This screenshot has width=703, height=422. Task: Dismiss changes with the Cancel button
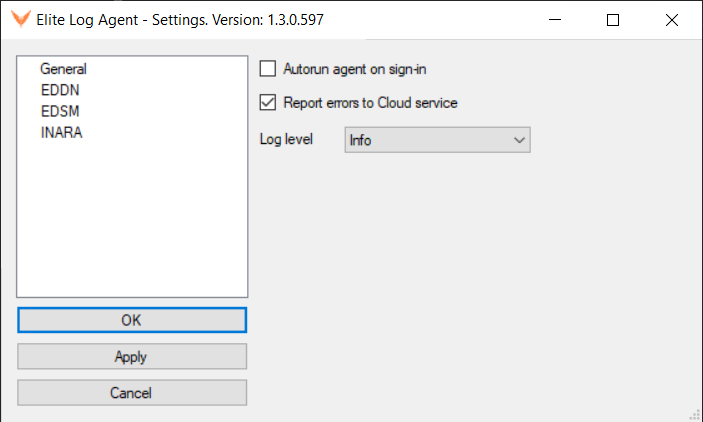click(x=132, y=393)
